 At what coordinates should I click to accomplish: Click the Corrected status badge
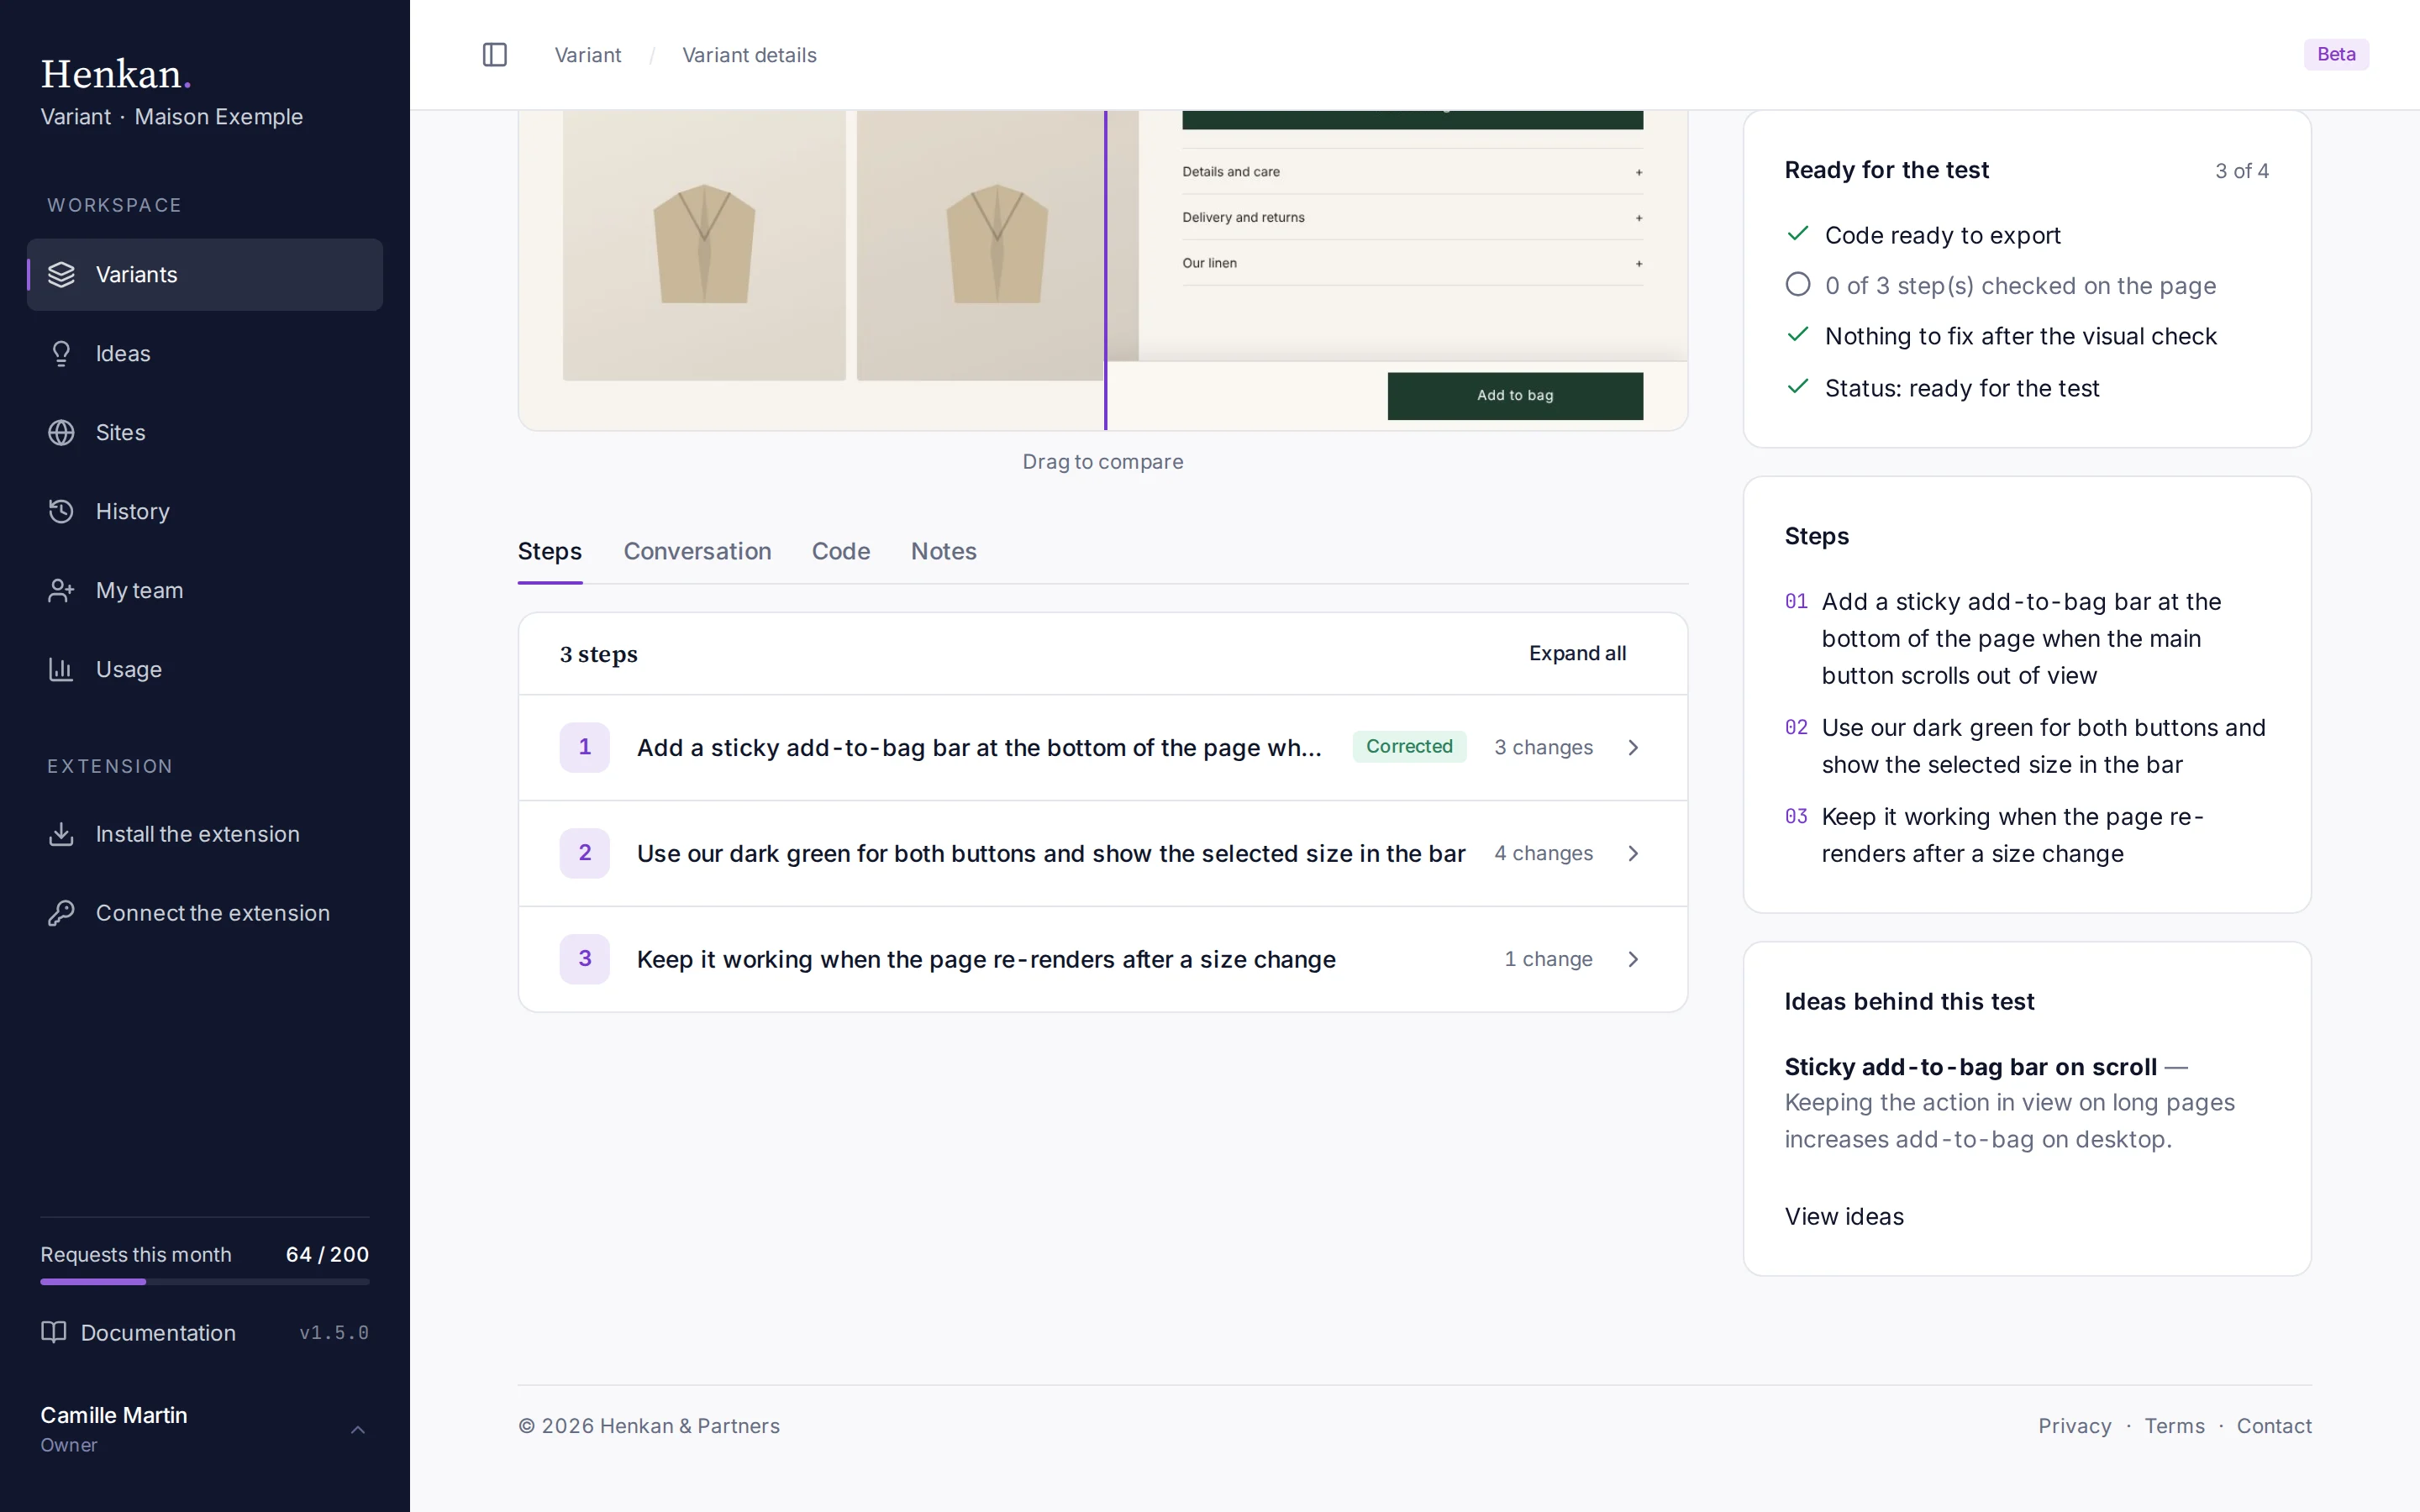(1409, 747)
